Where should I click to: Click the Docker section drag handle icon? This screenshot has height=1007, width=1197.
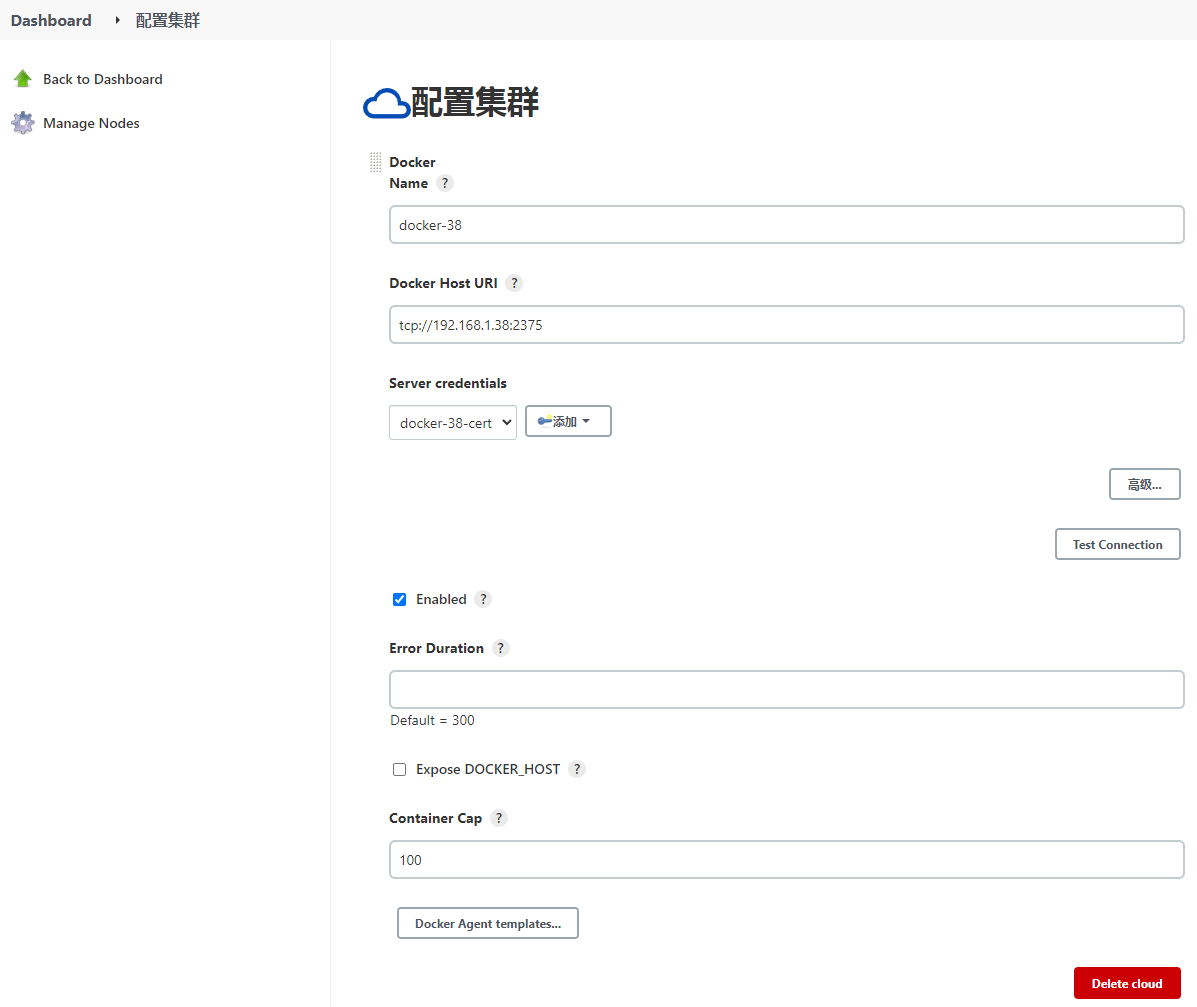[376, 162]
